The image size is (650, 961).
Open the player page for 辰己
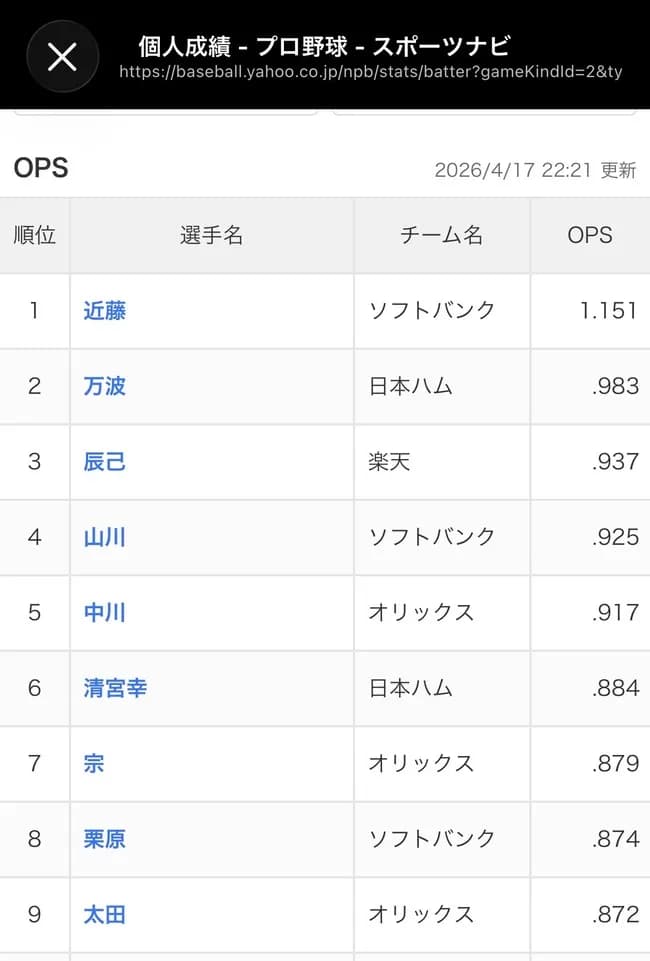[x=104, y=462]
